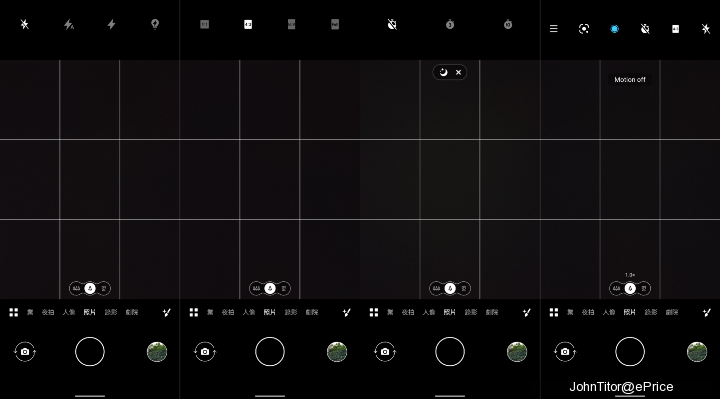The image size is (720, 399).
Task: Open the modes grid in timer options screen
Action: (x=374, y=312)
